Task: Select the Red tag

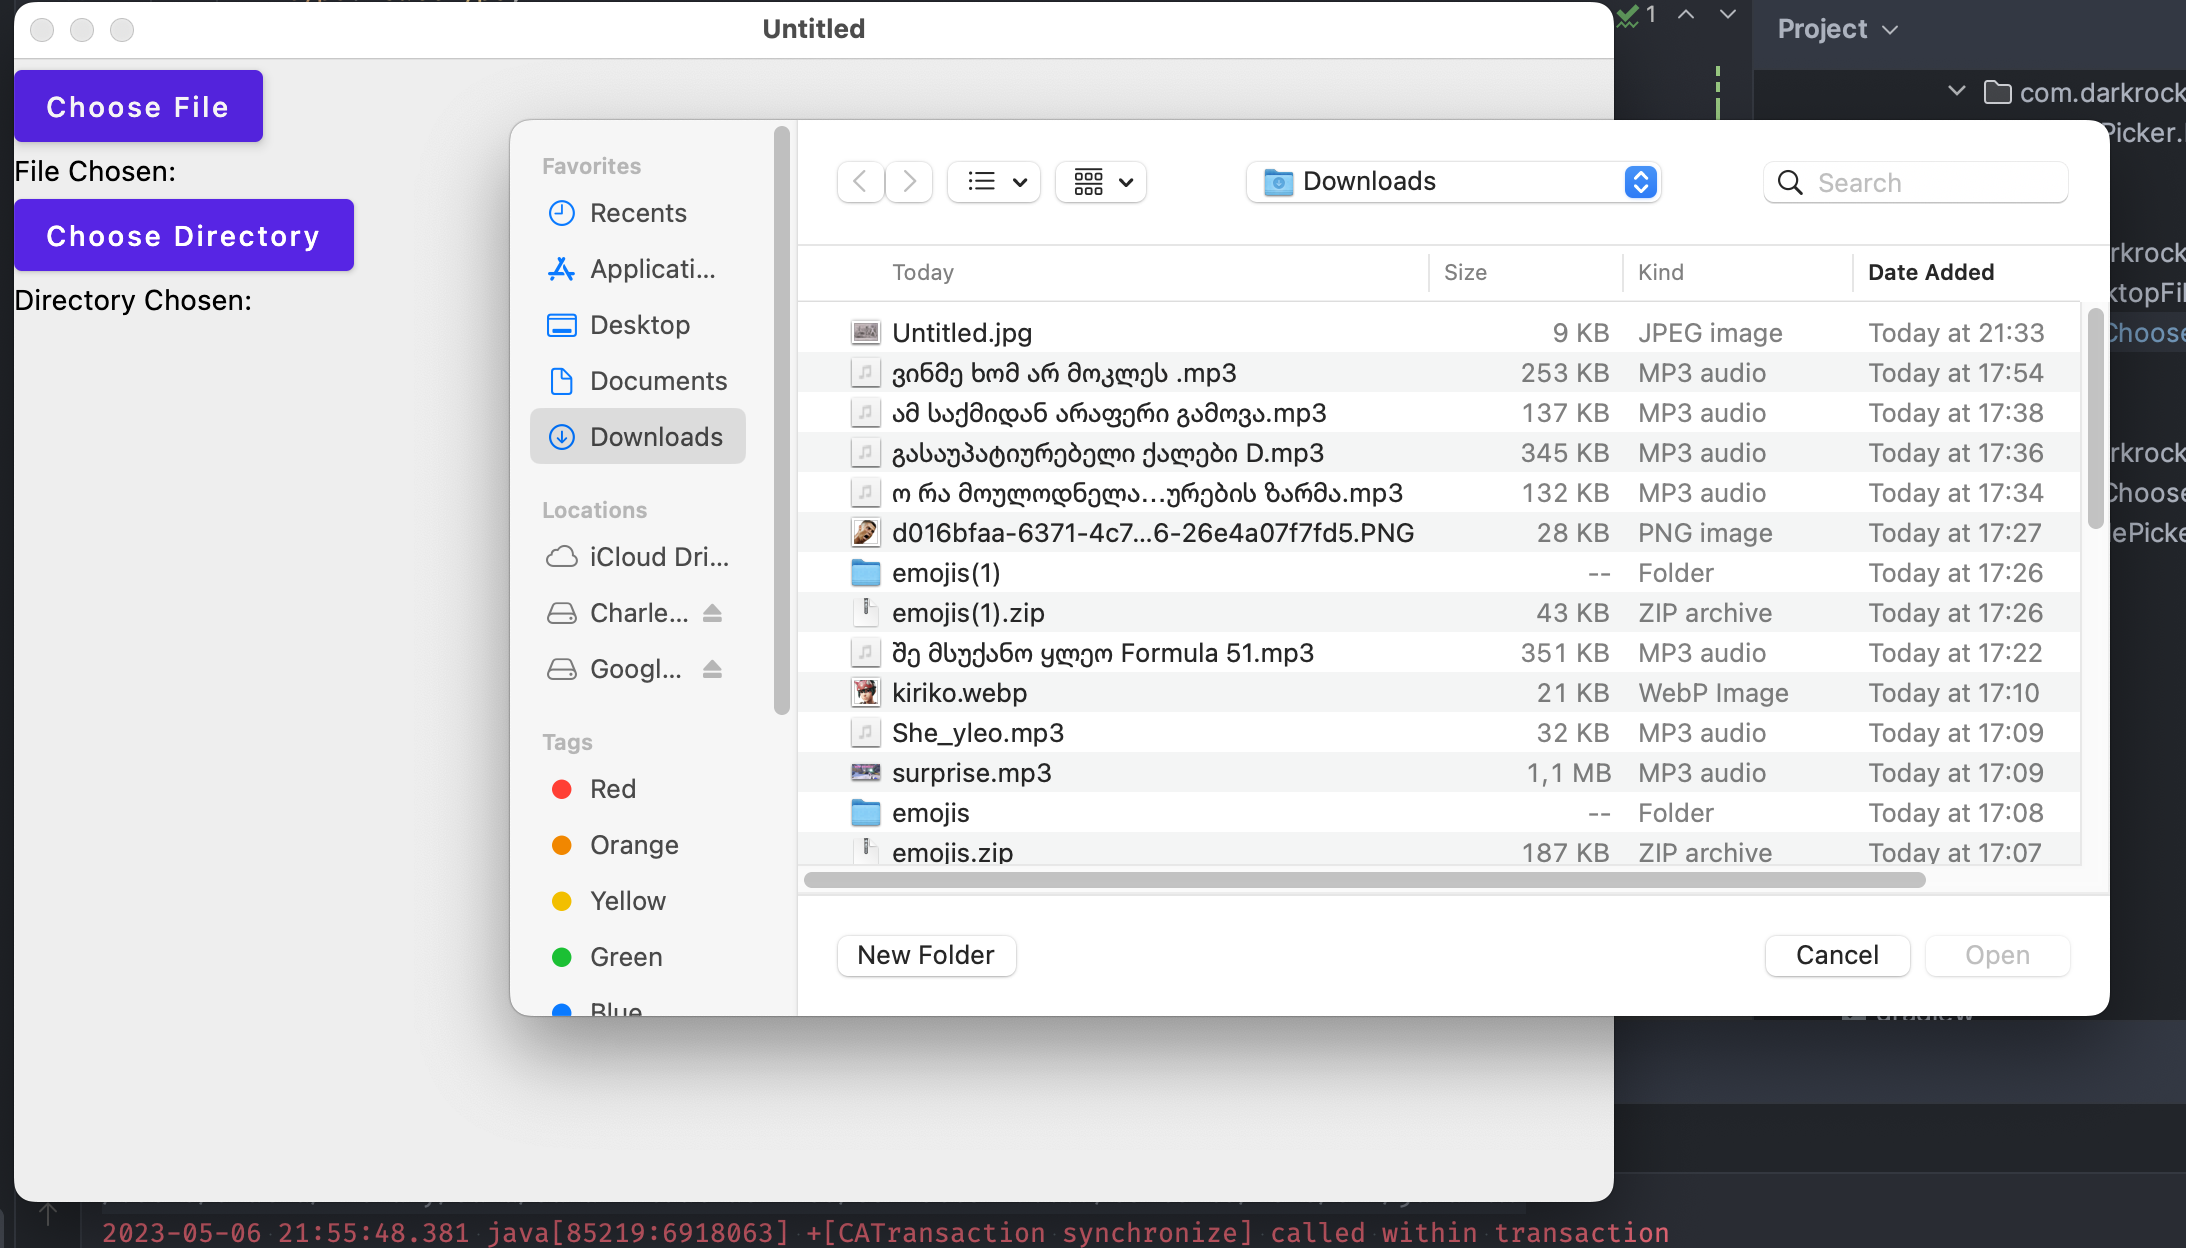Action: (612, 788)
